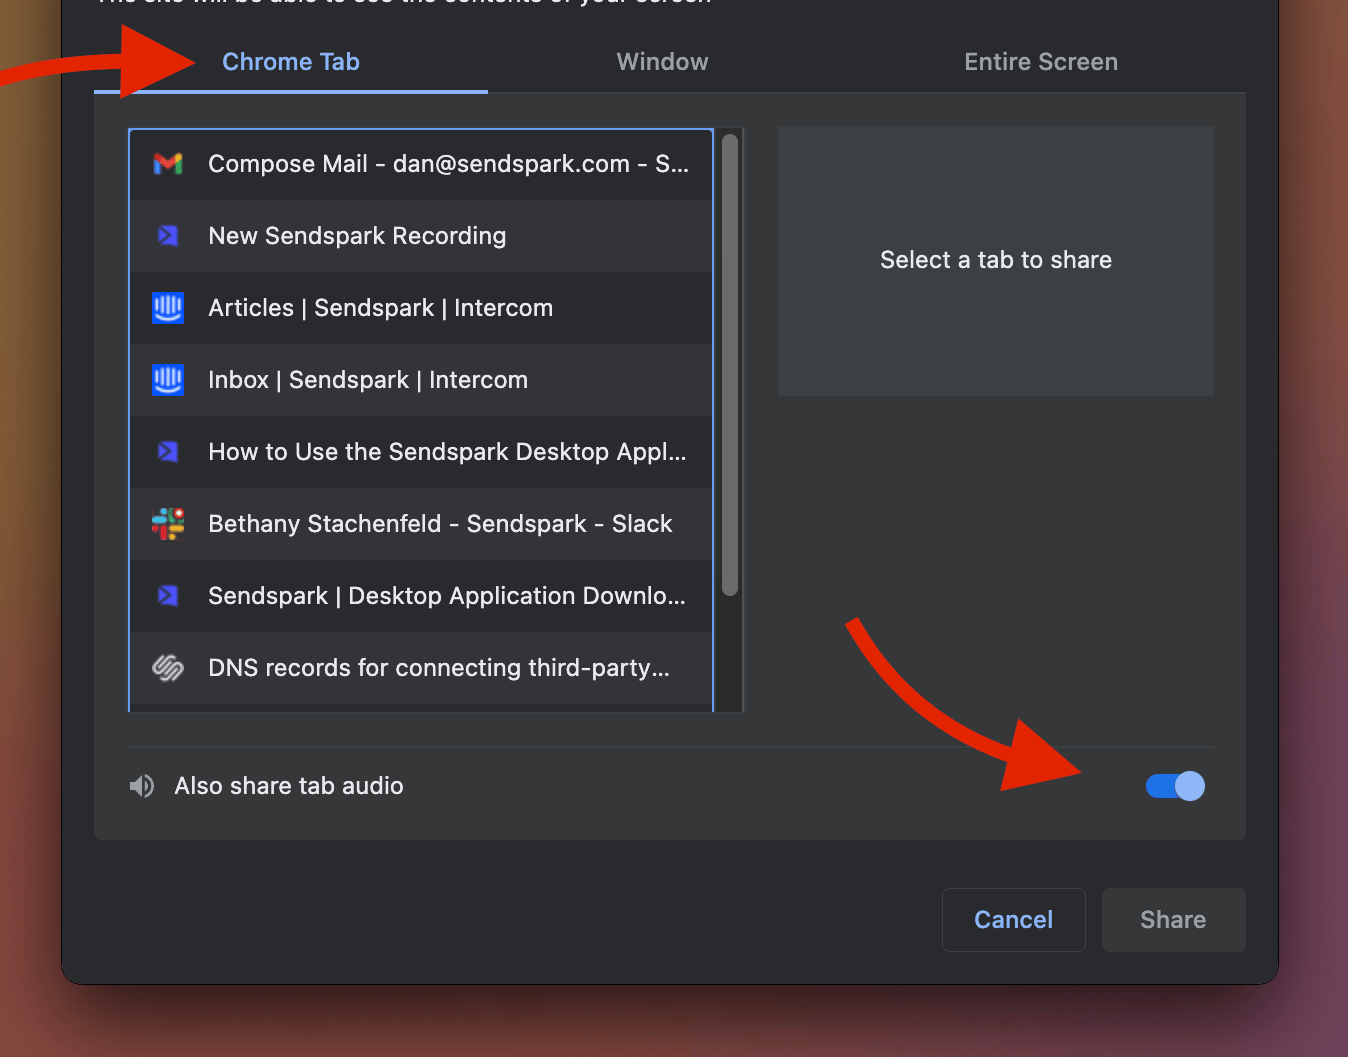Click the Slack icon beside Bethany Stachenfeld
1348x1057 pixels.
[x=168, y=524]
